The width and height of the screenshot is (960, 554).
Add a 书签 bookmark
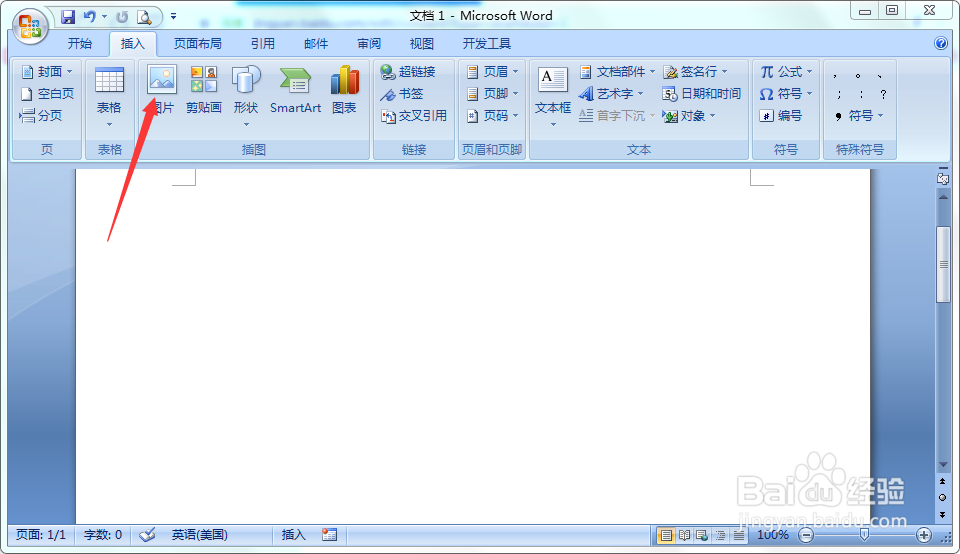402,94
